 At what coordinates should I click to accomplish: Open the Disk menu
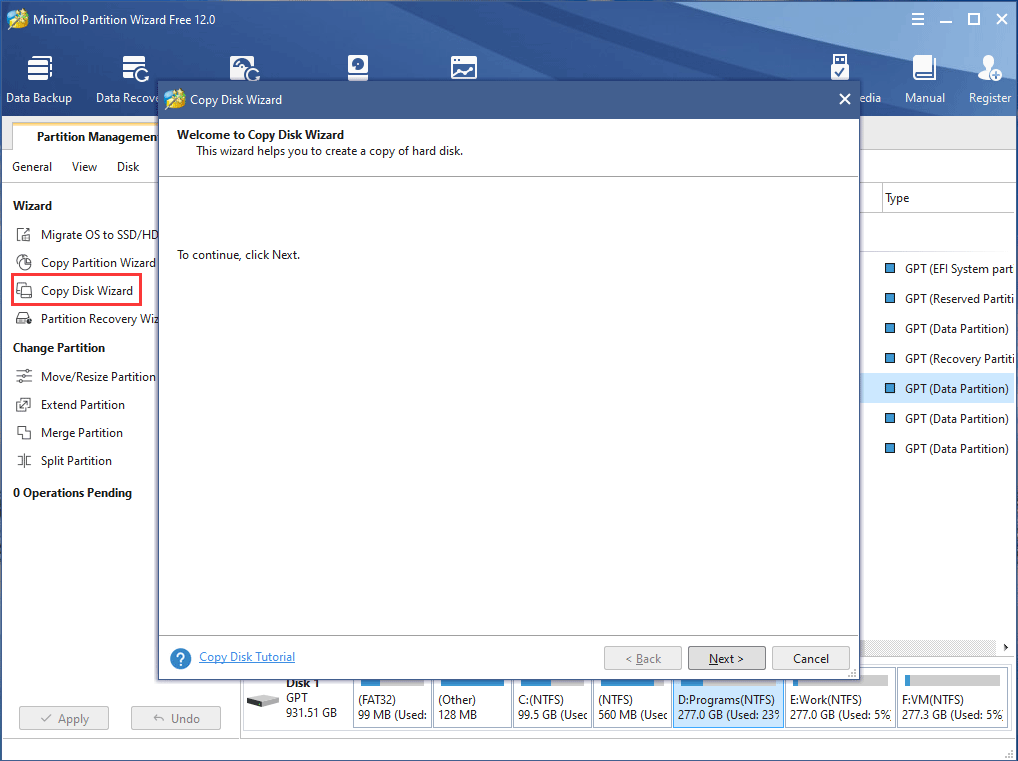[x=128, y=167]
